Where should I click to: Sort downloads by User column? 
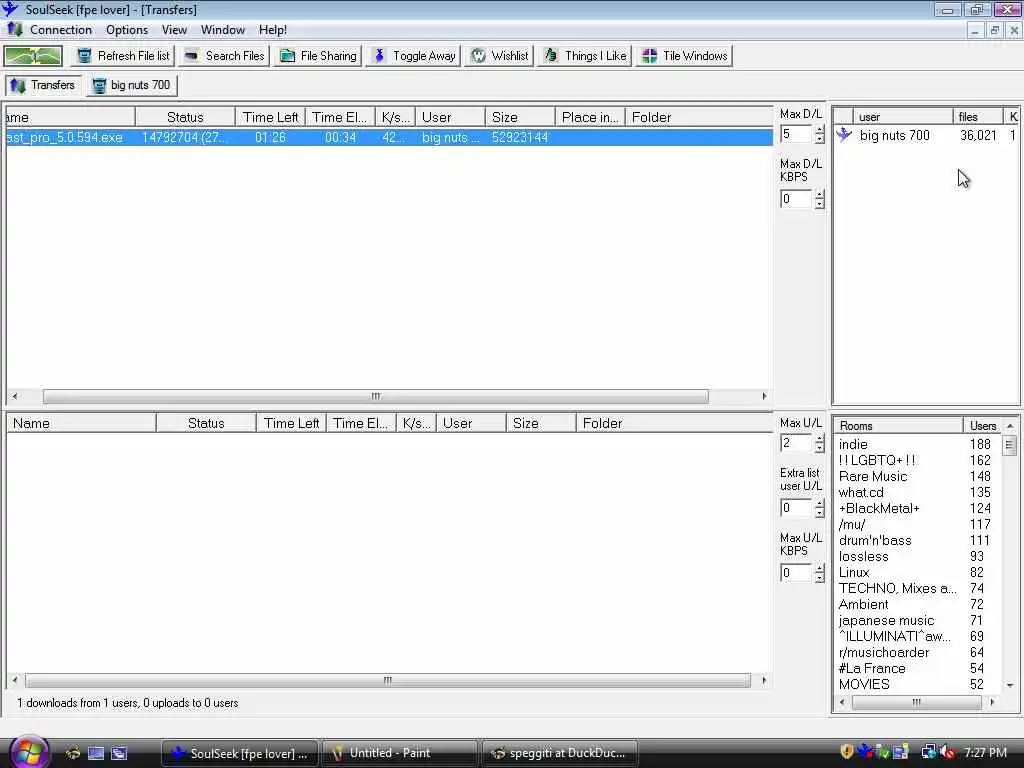point(450,117)
